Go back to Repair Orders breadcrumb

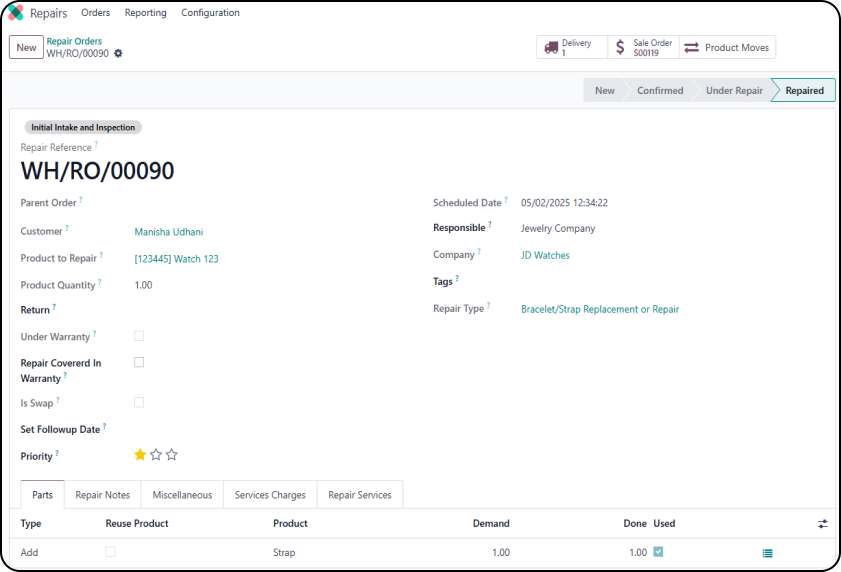pyautogui.click(x=74, y=41)
